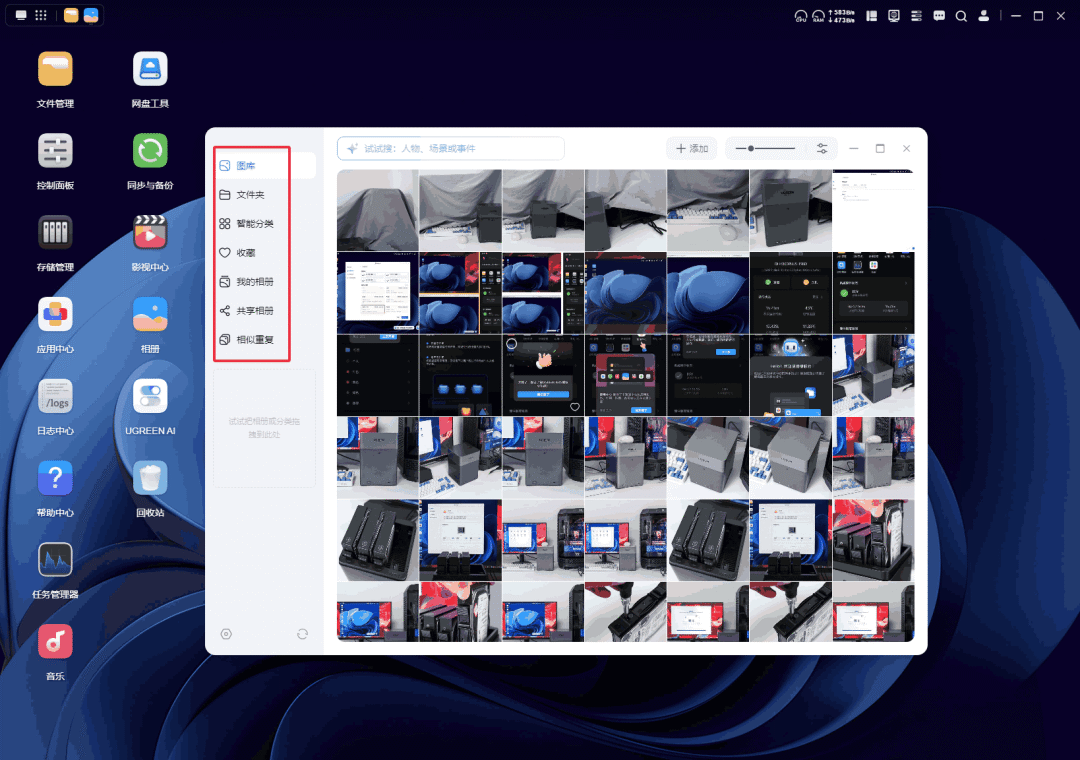
Task: Click the monitor icon in top bar
Action: tap(894, 16)
